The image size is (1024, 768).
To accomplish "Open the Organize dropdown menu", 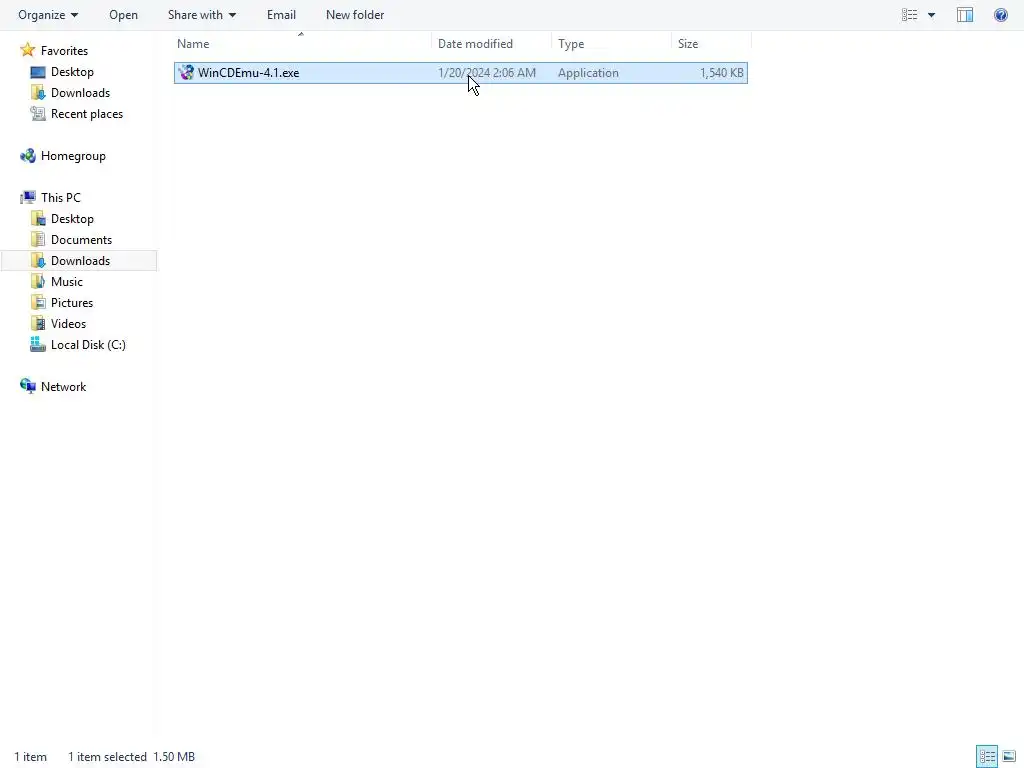I will point(48,14).
